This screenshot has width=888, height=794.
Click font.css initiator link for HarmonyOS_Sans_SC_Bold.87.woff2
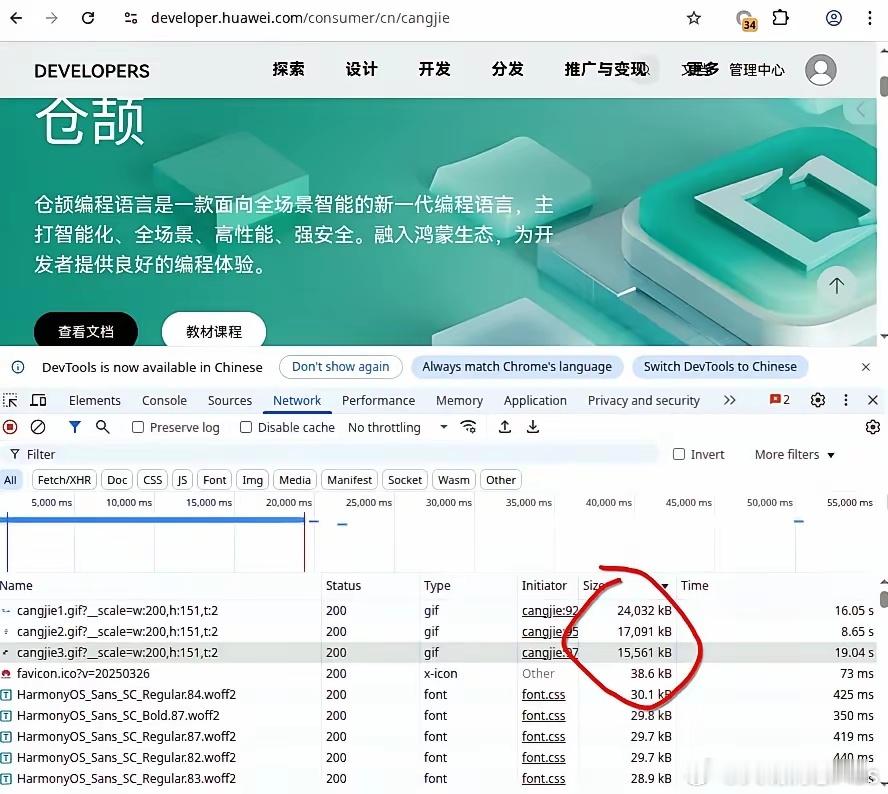(543, 716)
